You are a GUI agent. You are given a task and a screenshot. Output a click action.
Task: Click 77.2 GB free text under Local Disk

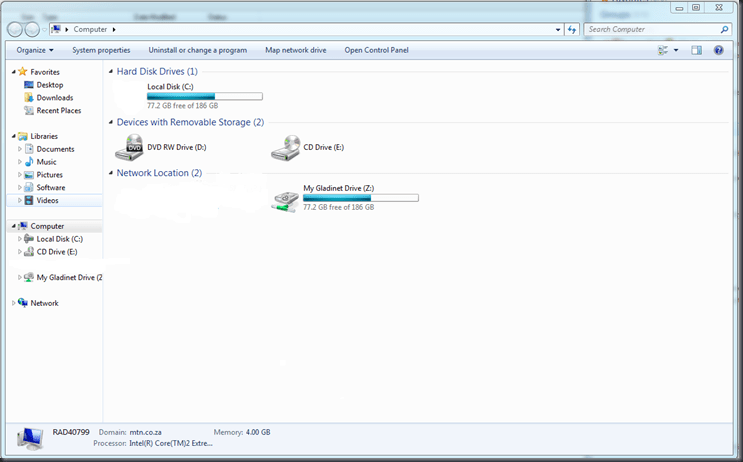click(x=182, y=106)
